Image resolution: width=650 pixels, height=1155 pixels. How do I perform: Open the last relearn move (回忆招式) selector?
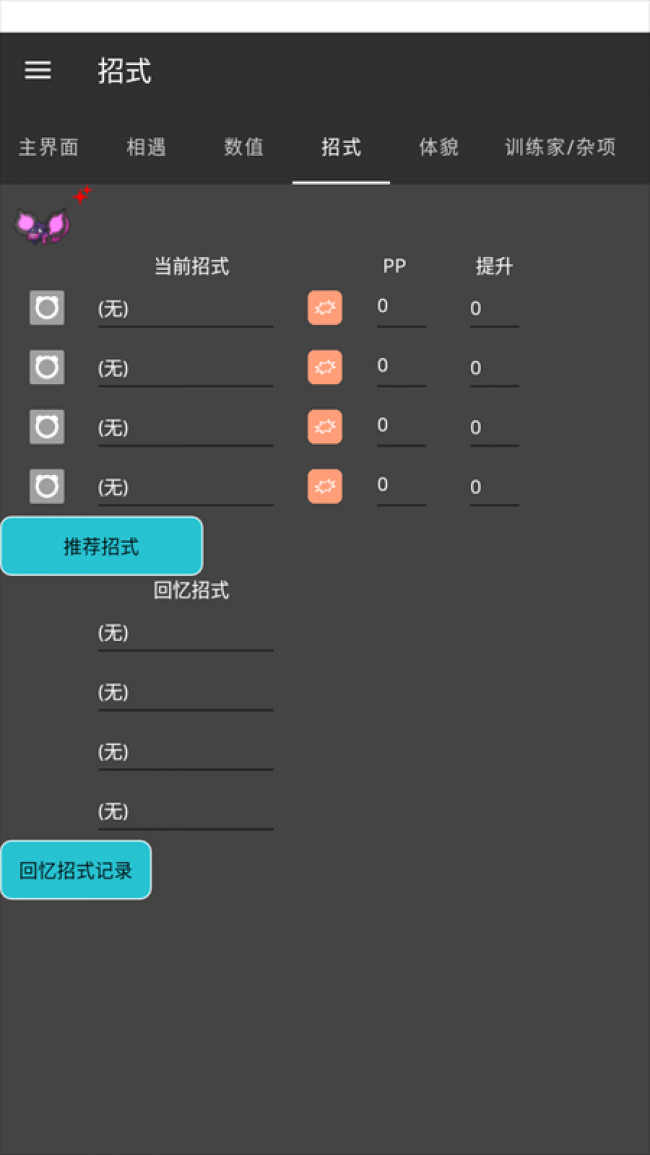pos(185,811)
